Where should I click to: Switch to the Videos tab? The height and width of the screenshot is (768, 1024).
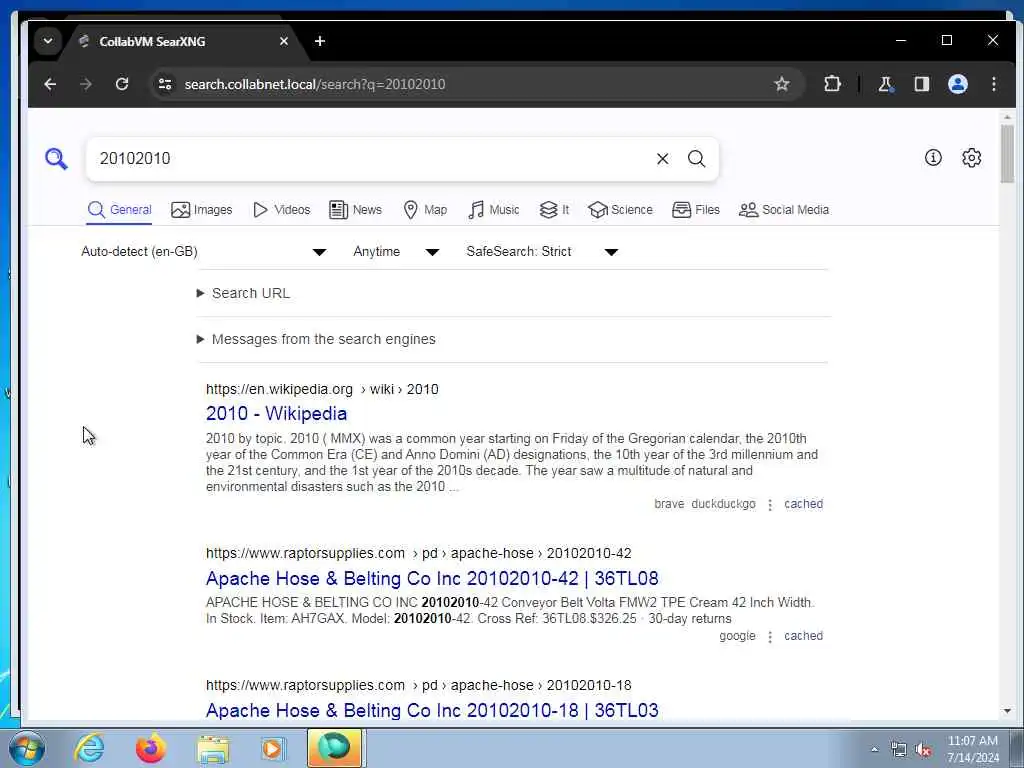tap(281, 210)
